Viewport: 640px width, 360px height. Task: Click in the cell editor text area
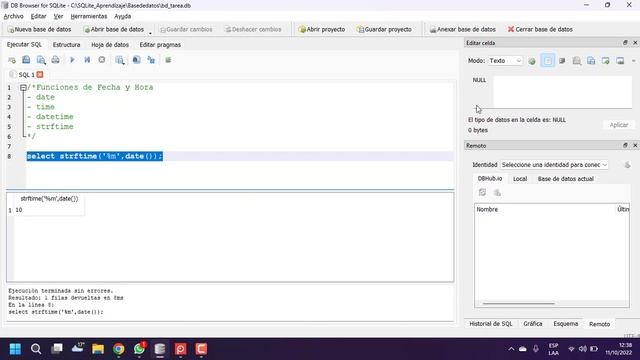pyautogui.click(x=562, y=92)
